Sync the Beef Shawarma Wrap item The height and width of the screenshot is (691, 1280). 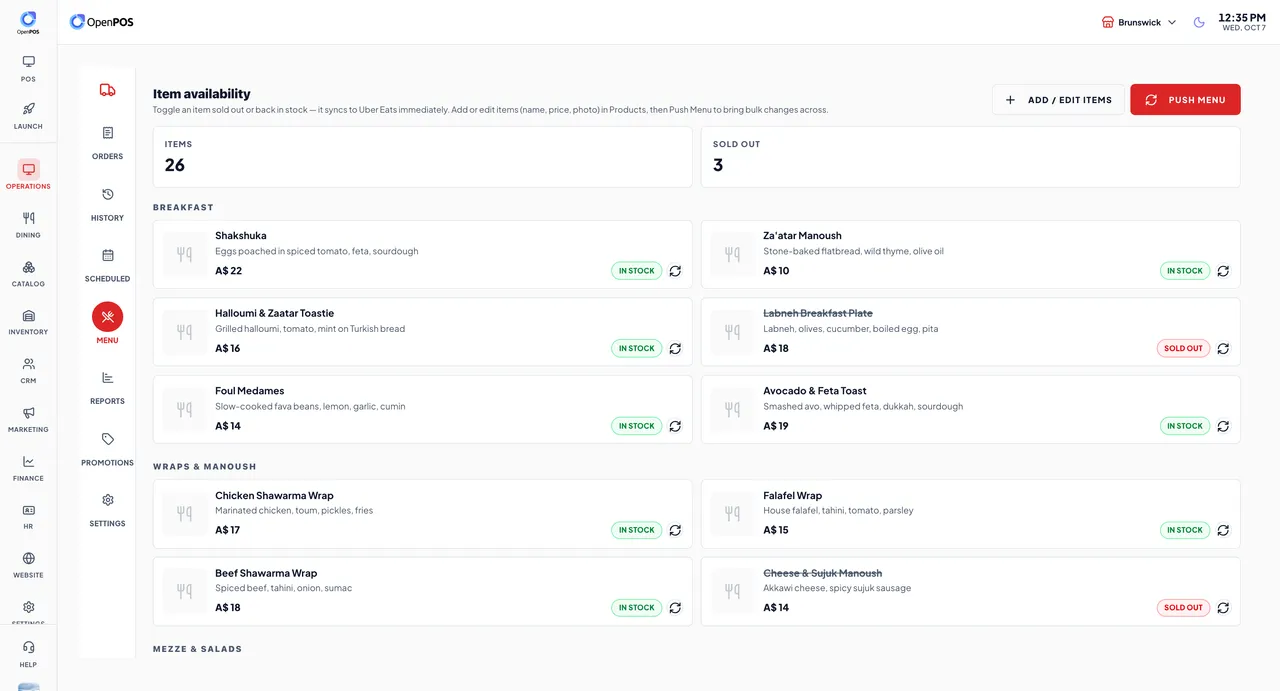[675, 607]
